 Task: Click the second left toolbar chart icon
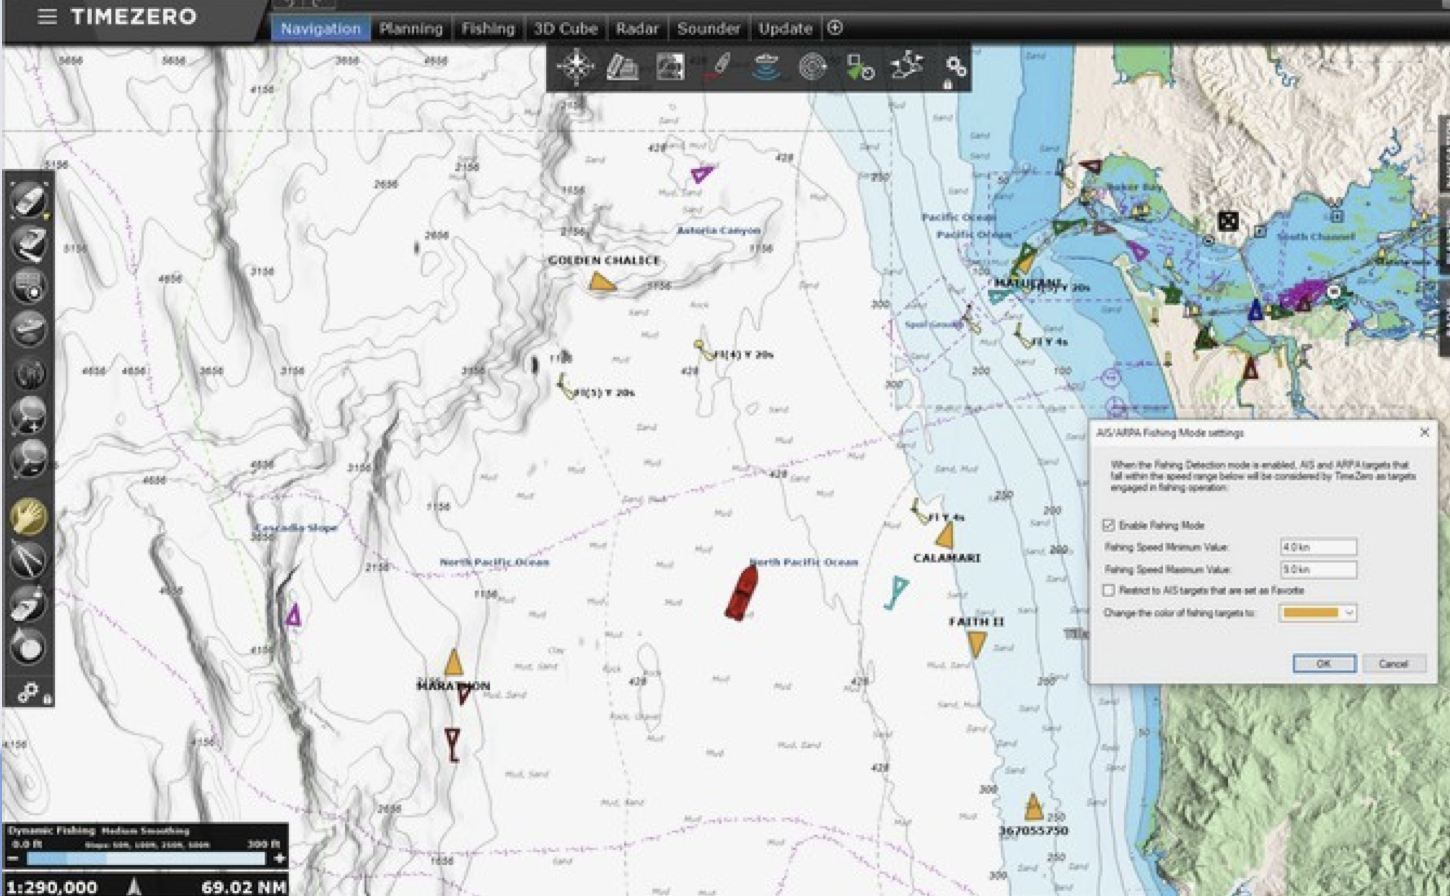(28, 243)
